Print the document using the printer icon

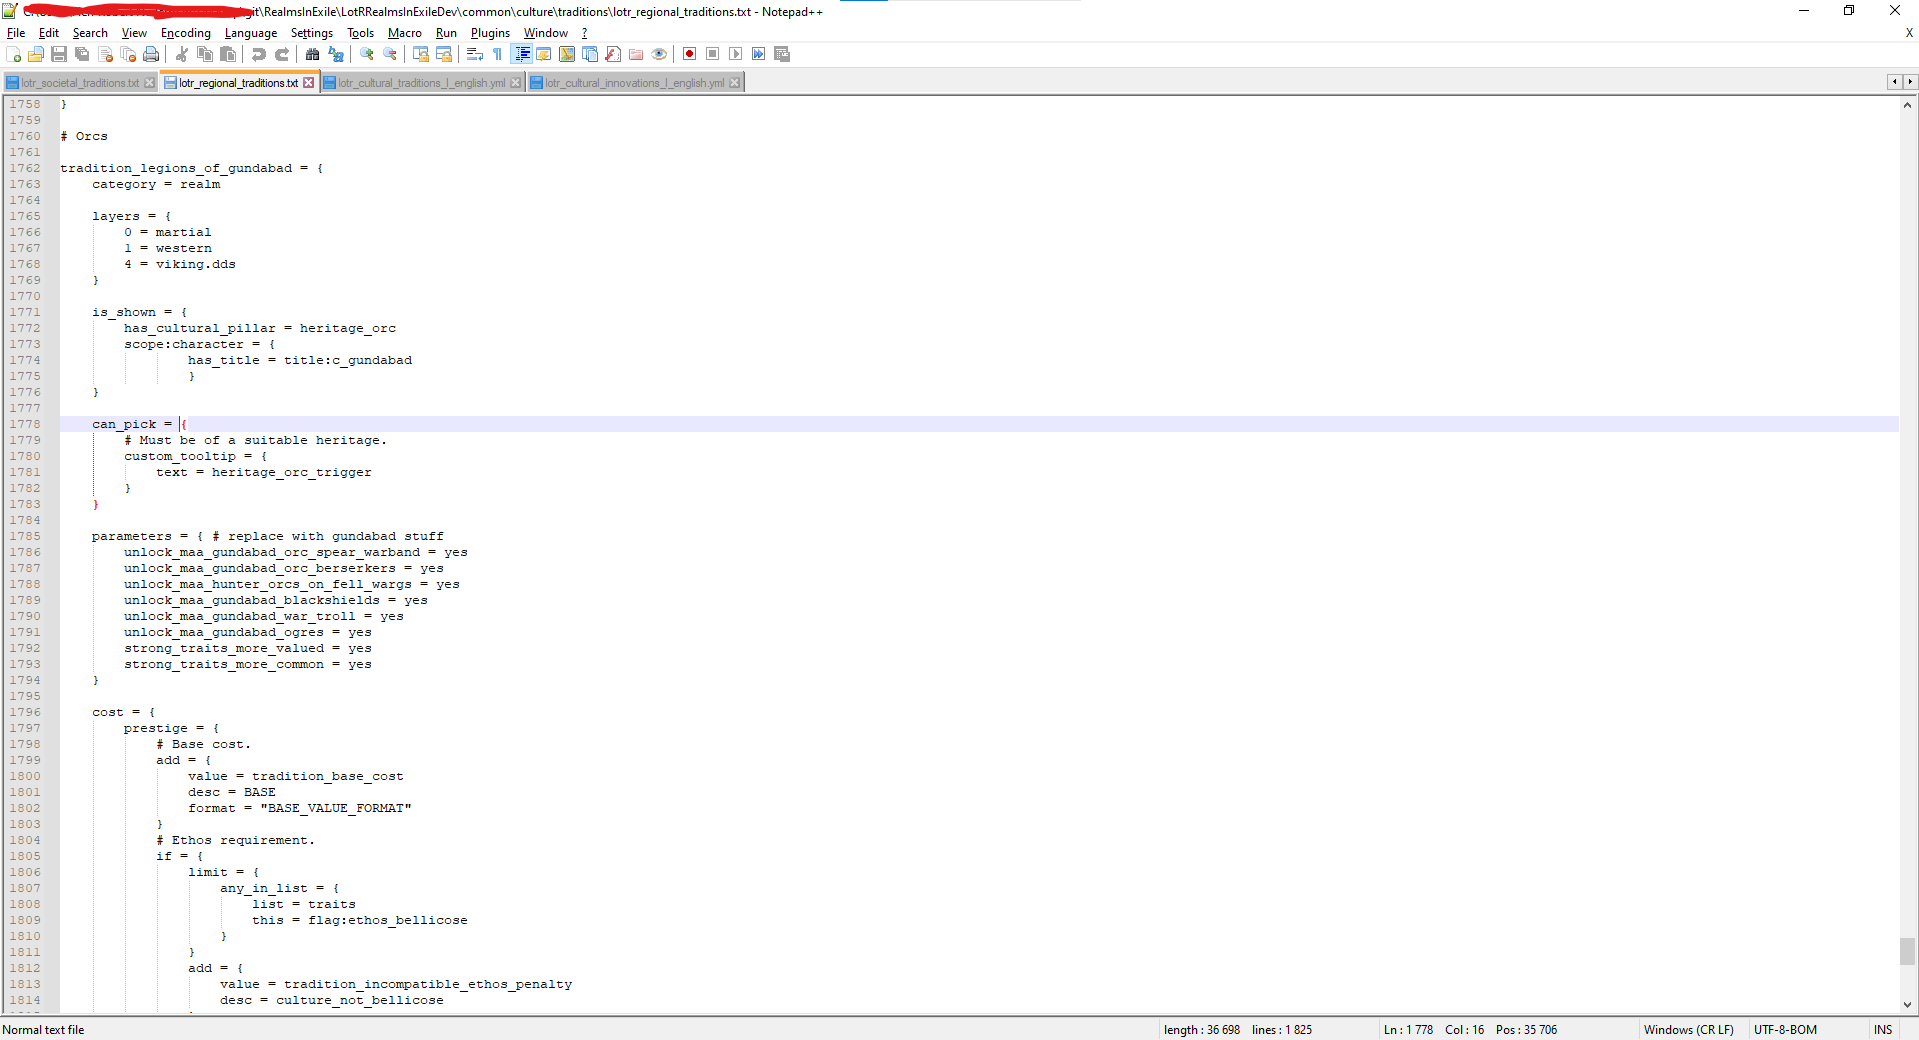[x=151, y=54]
